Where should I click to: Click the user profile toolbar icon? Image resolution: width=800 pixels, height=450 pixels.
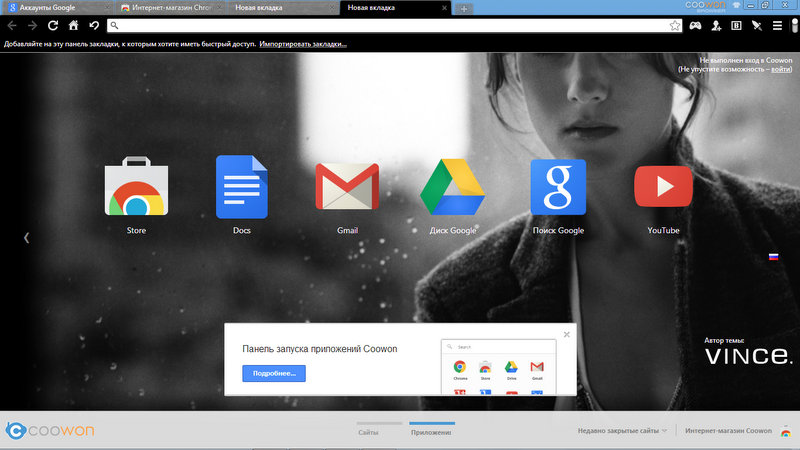716,26
